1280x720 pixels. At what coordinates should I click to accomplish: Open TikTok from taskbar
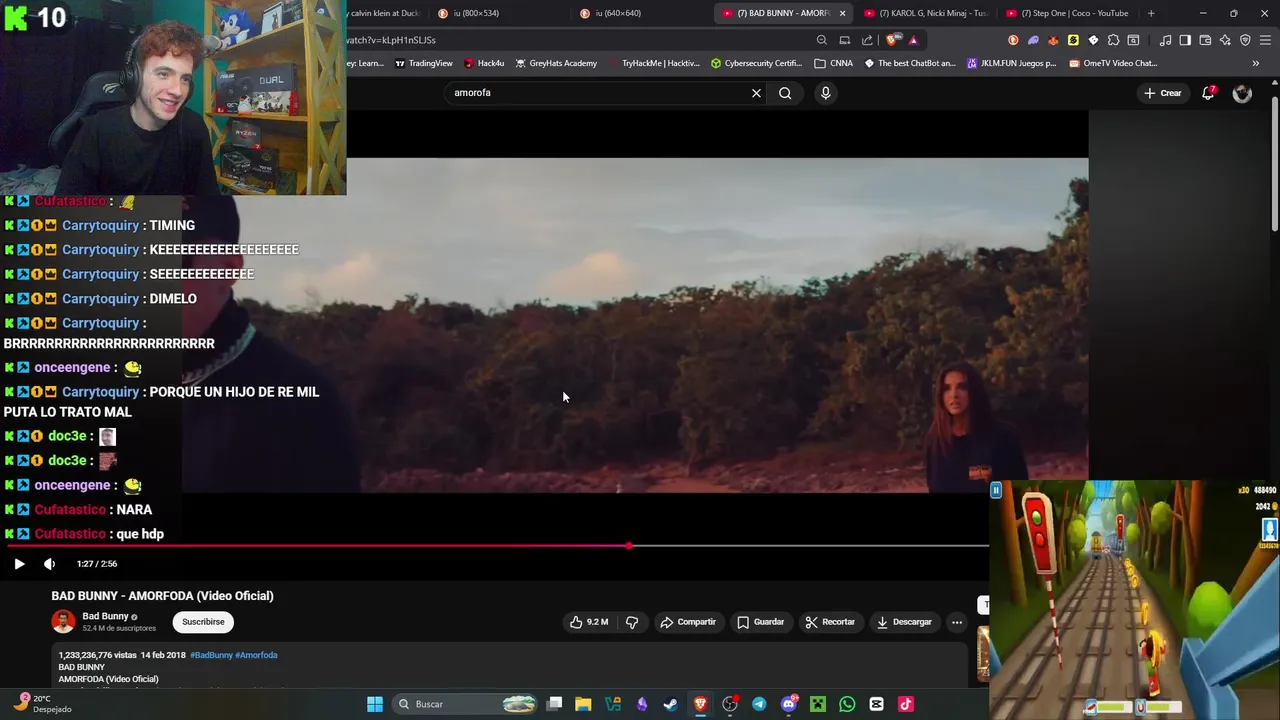coord(906,704)
